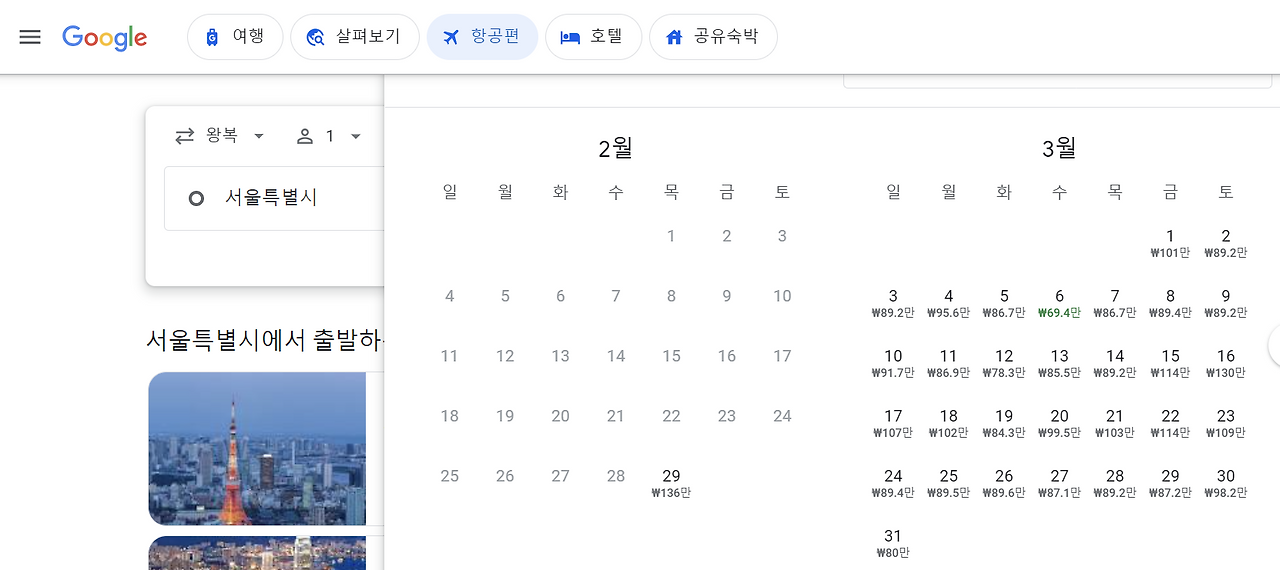Select March 19 priced ₩84.3만
1280x570 pixels.
1004,423
